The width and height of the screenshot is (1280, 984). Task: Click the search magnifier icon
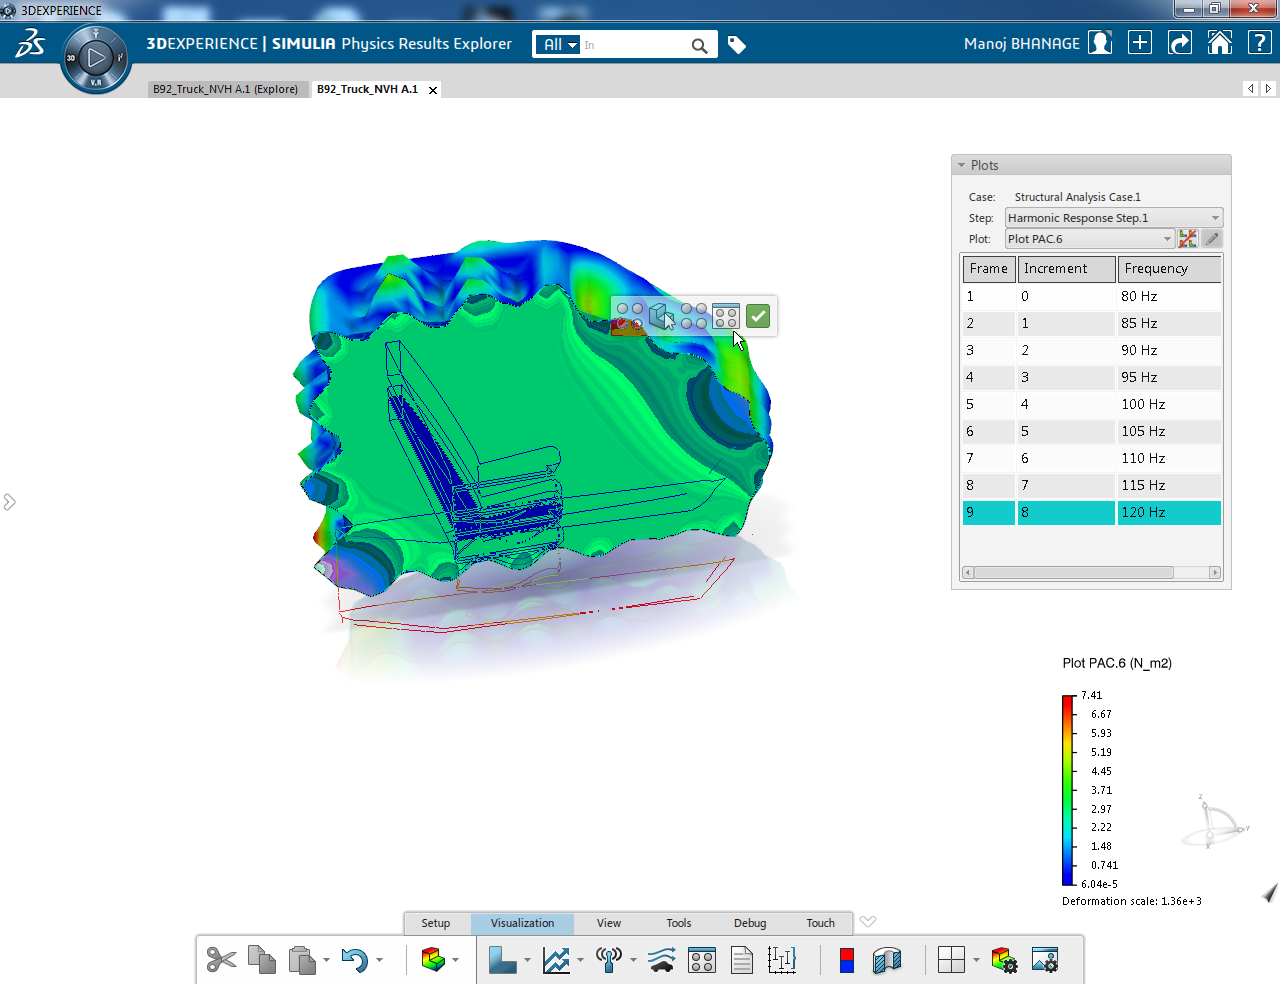(x=699, y=45)
